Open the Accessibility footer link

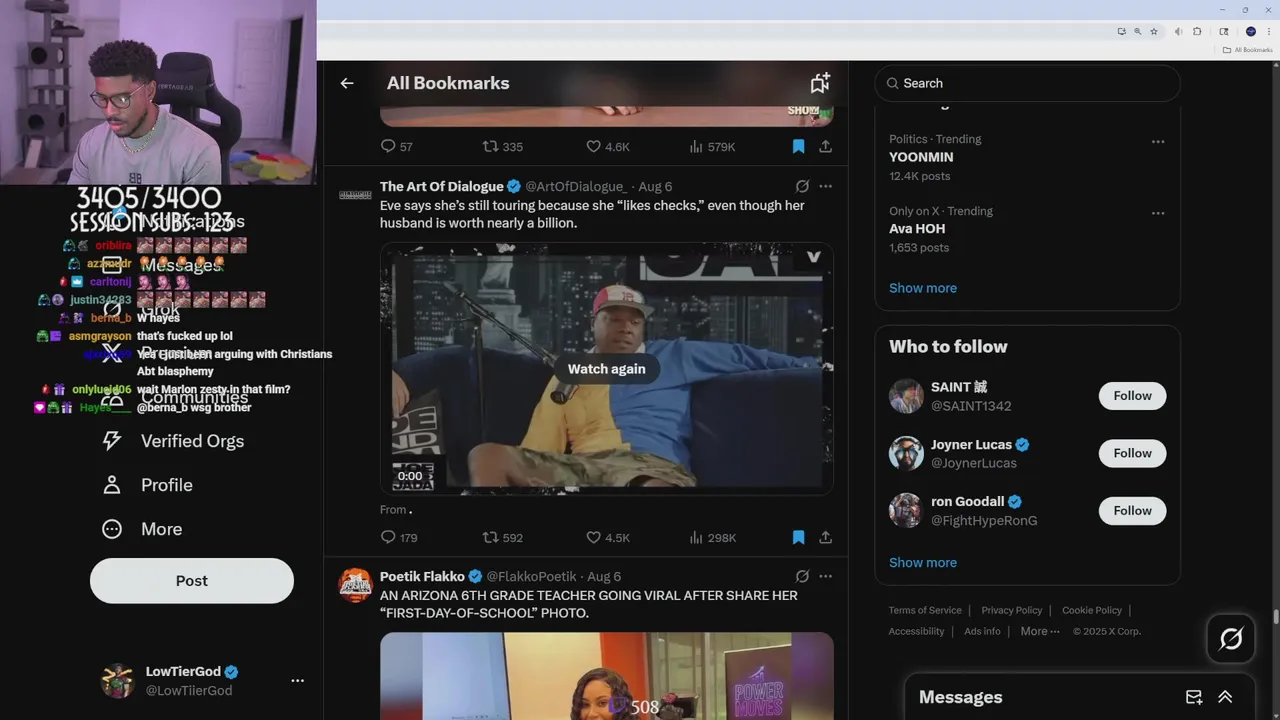pos(916,631)
